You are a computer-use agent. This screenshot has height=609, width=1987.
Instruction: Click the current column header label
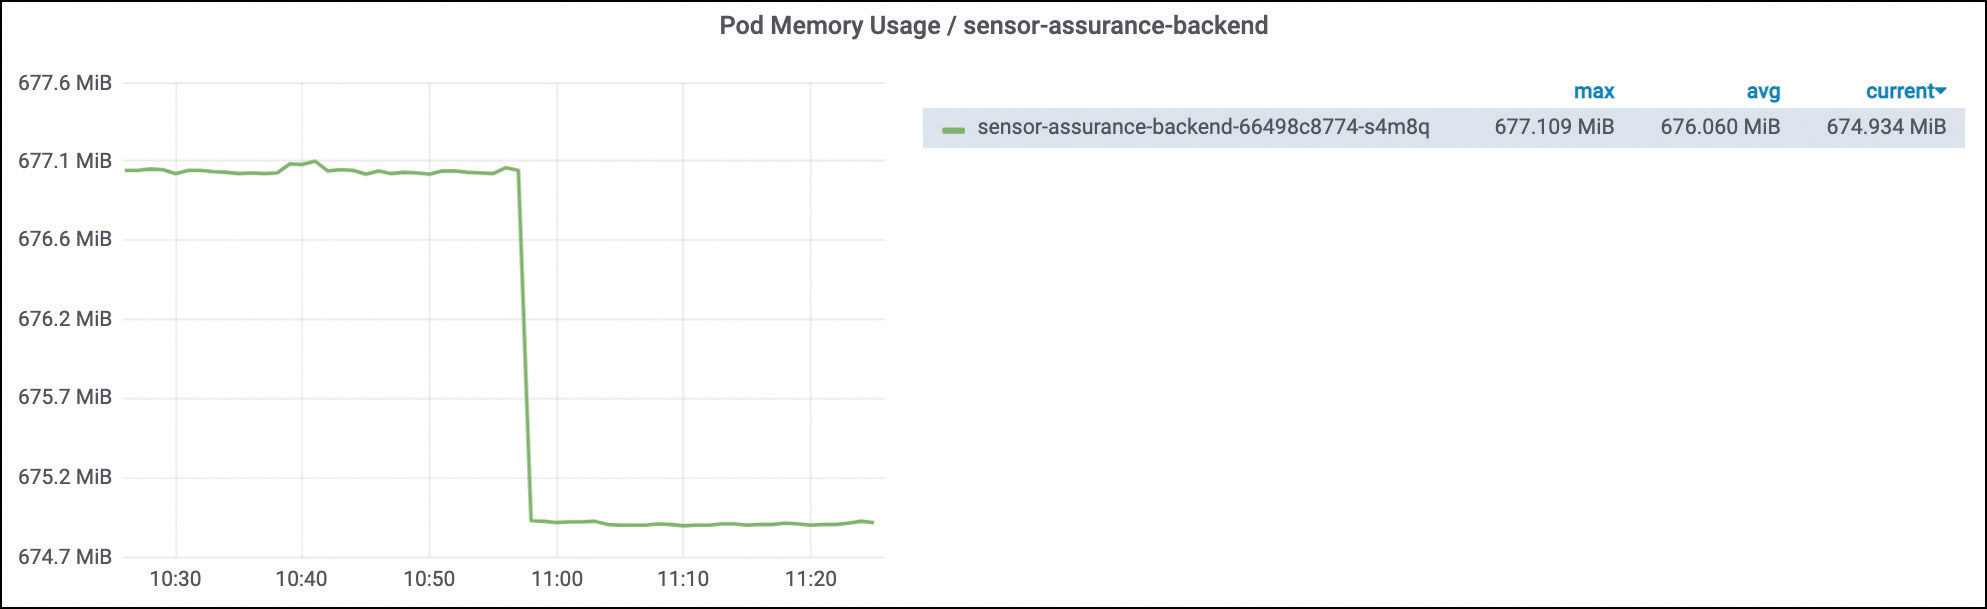pos(1900,91)
